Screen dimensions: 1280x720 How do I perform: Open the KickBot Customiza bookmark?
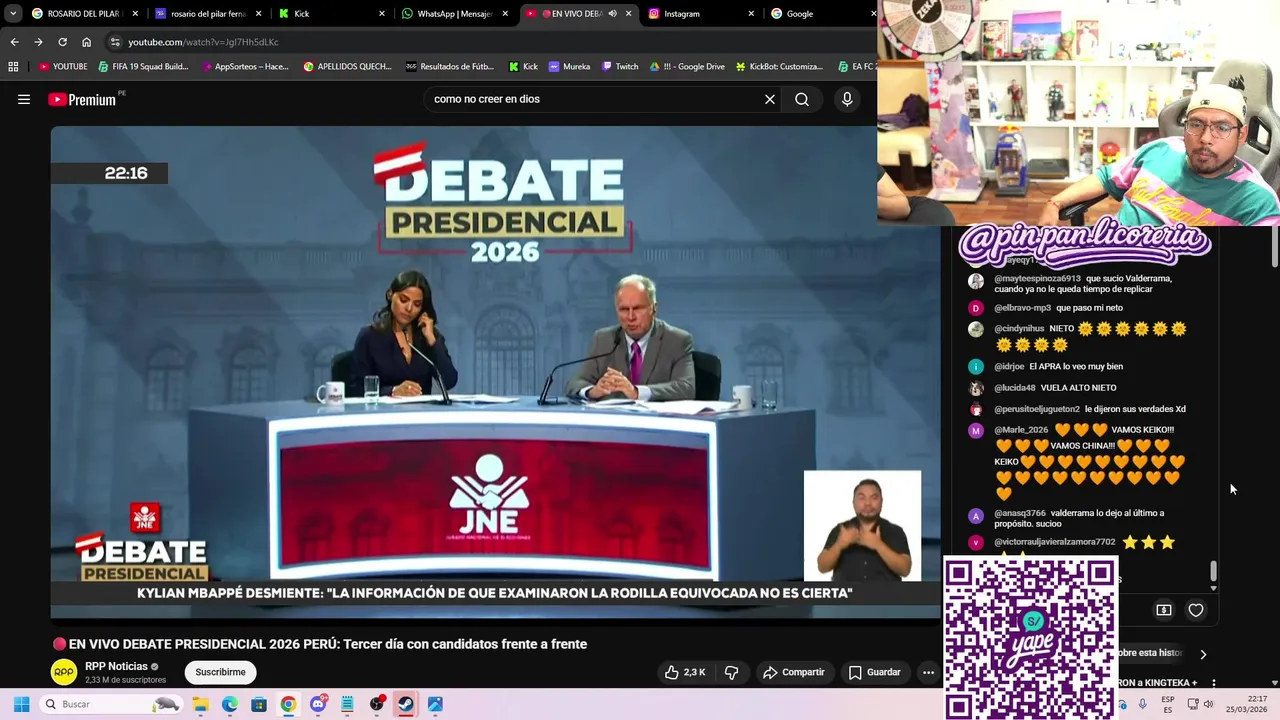pyautogui.click(x=779, y=66)
